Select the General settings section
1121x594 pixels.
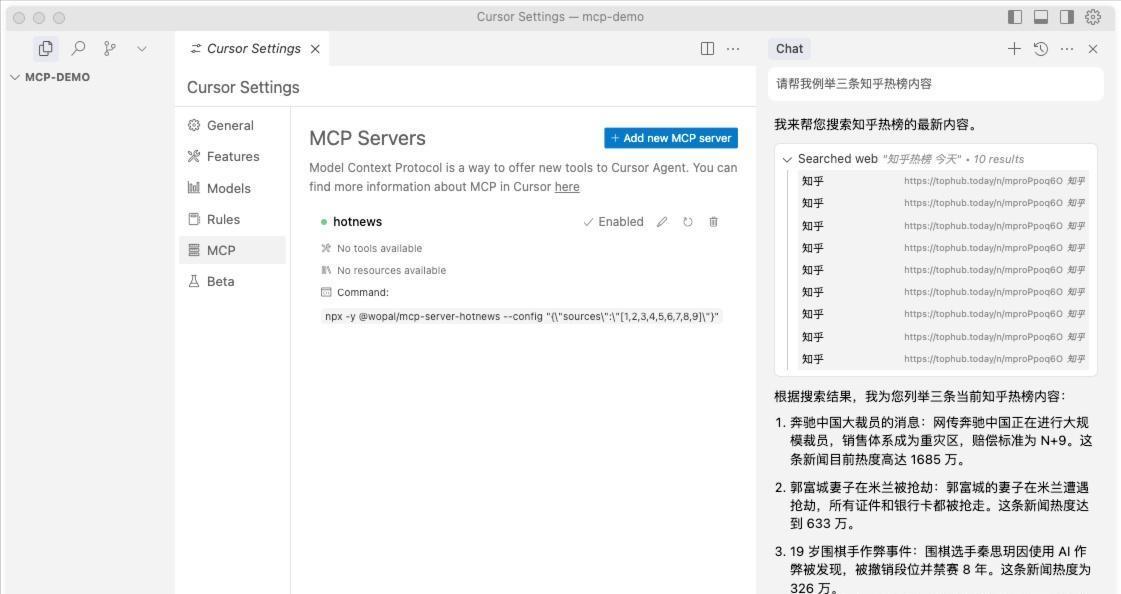tap(232, 126)
